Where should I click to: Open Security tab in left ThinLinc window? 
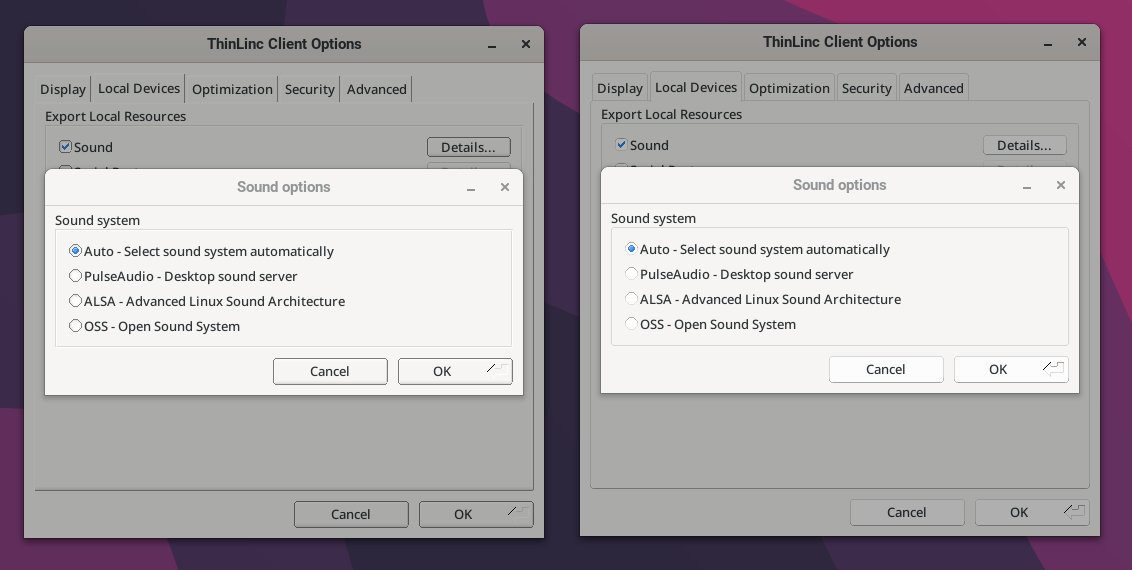tap(309, 89)
